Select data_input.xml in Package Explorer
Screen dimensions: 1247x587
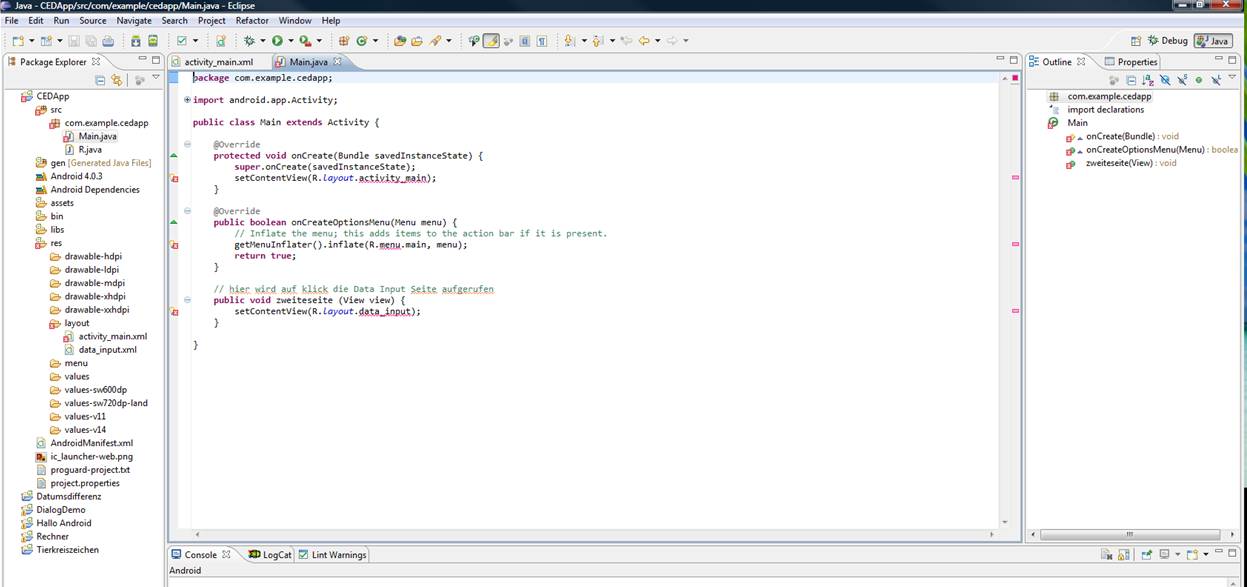(x=107, y=350)
